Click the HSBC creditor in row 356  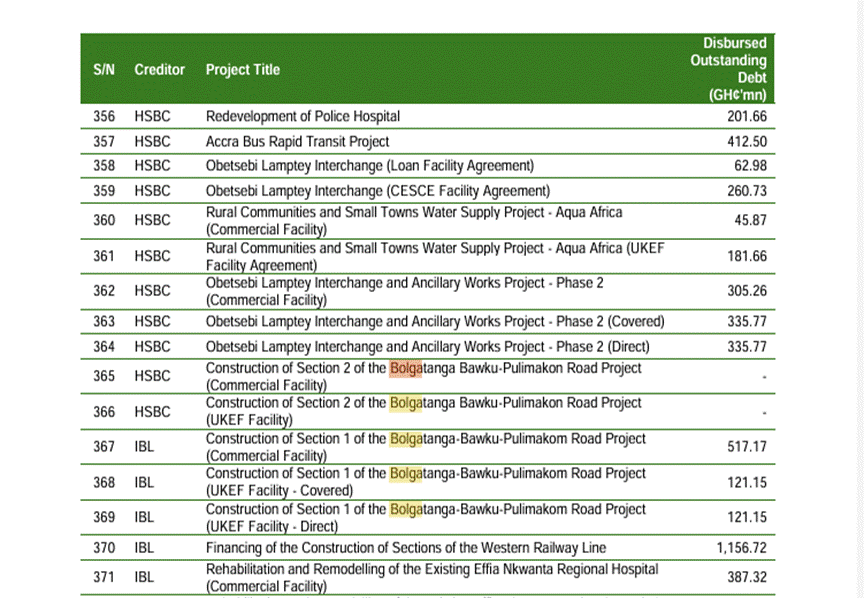[152, 116]
